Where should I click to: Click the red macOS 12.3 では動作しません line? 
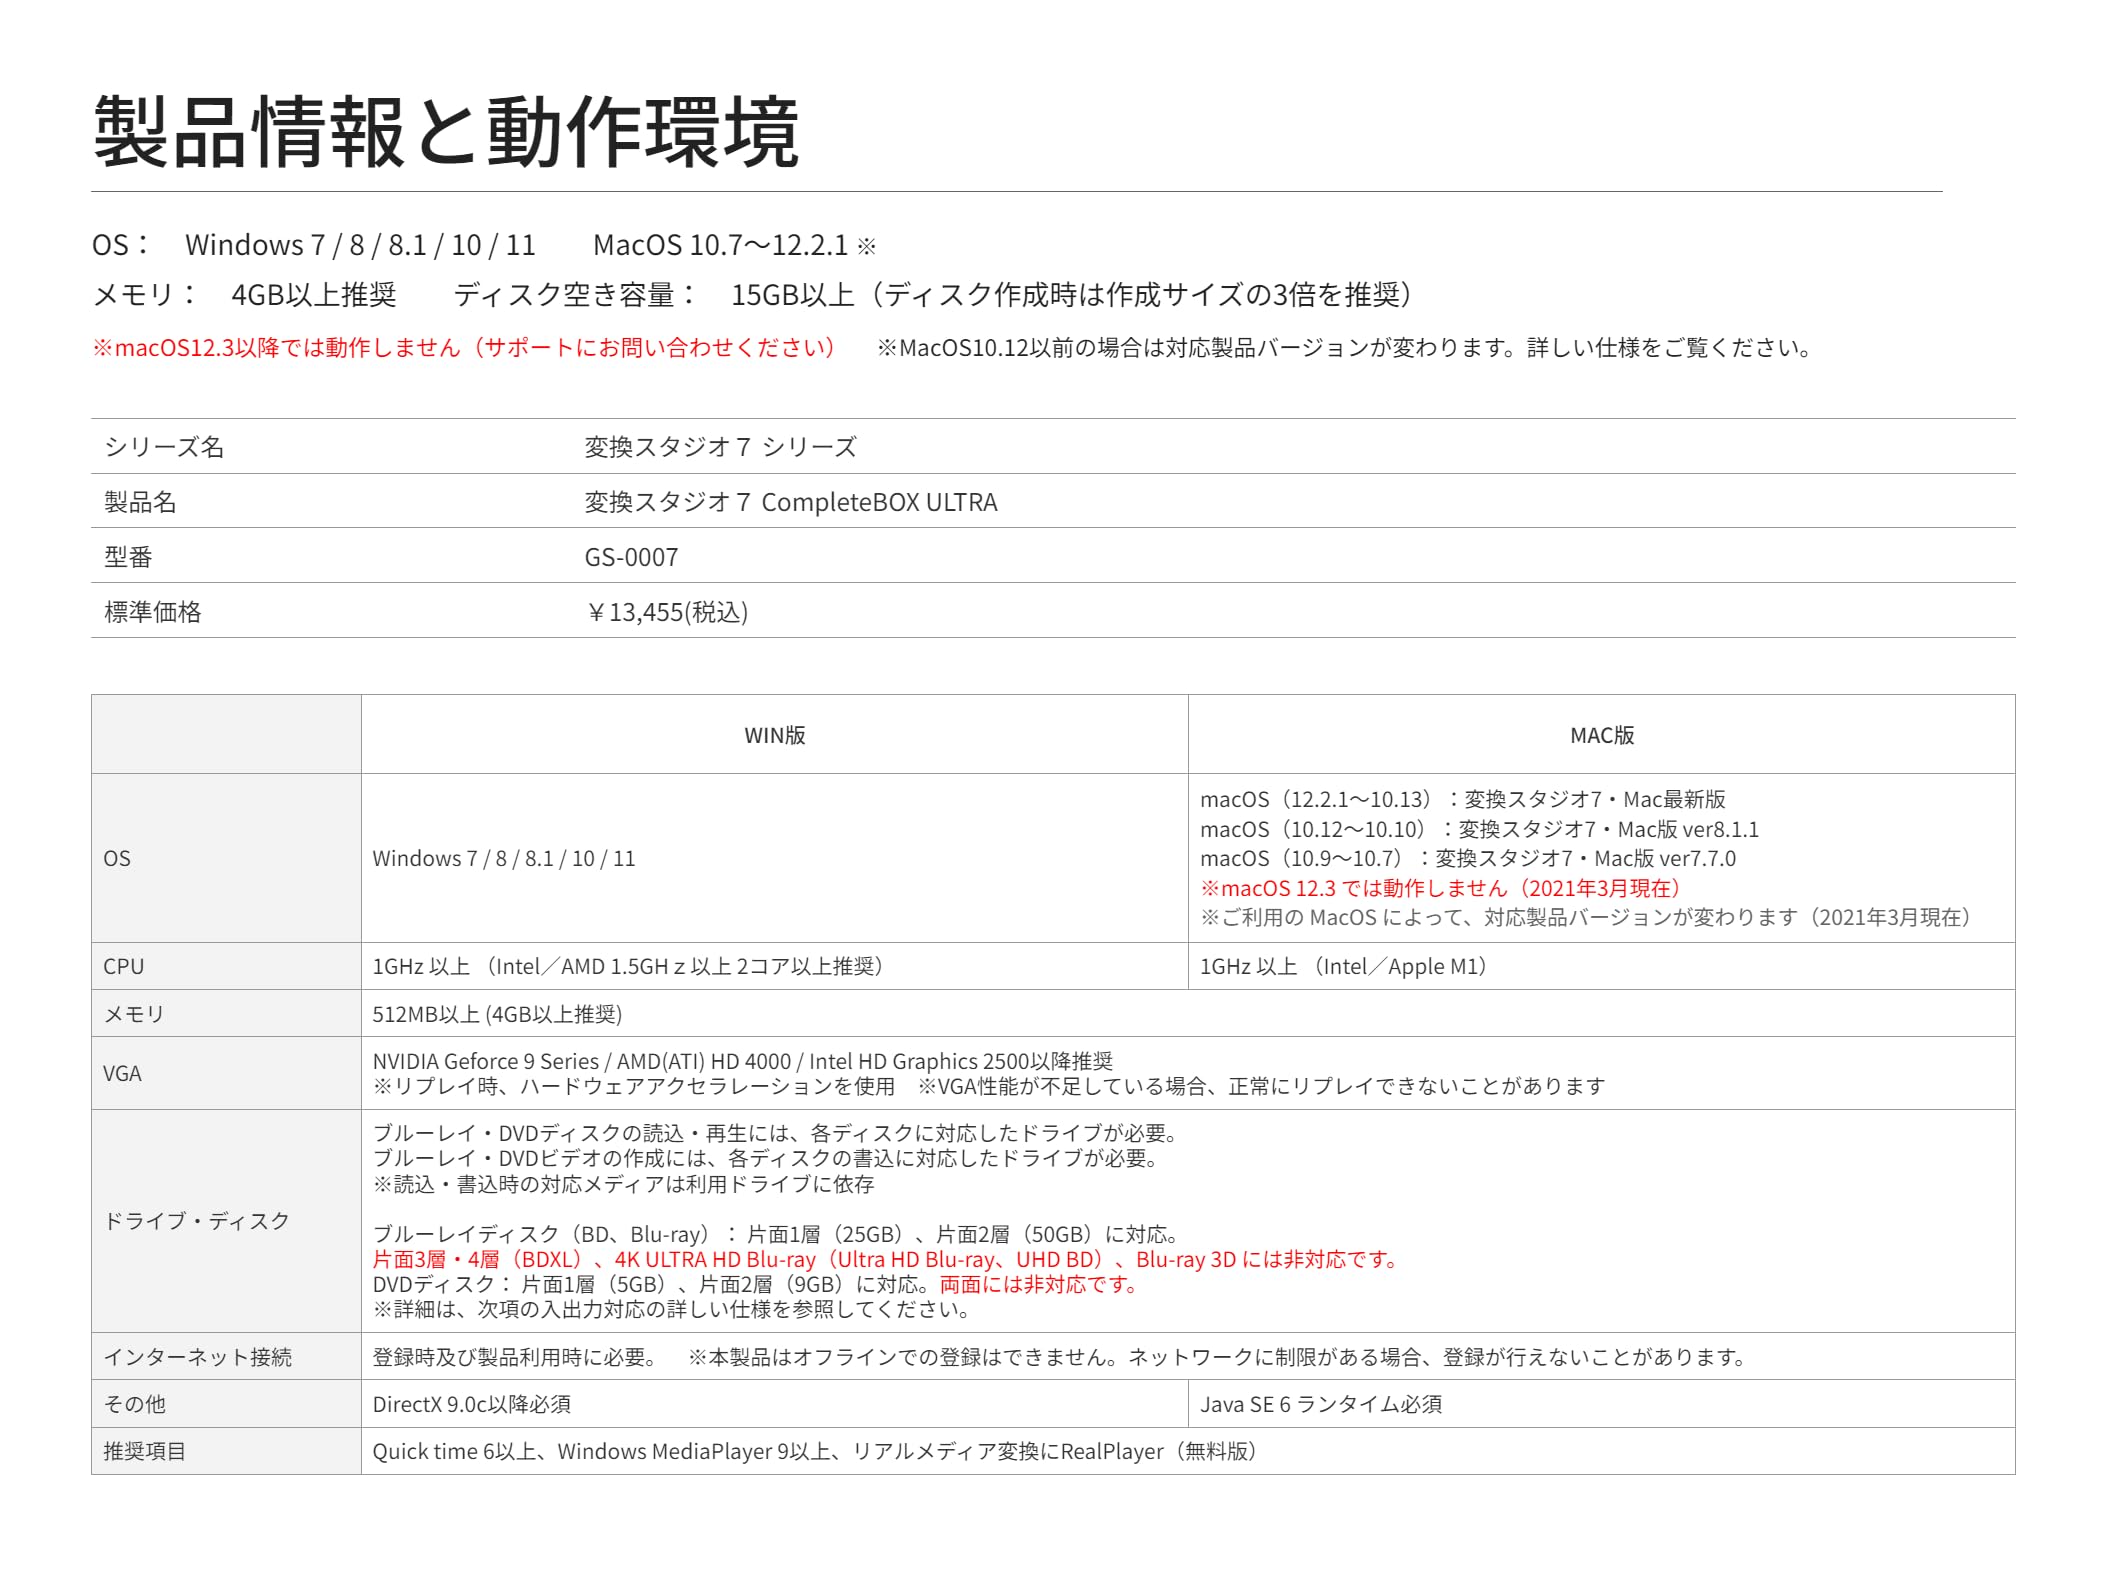[x=1442, y=888]
